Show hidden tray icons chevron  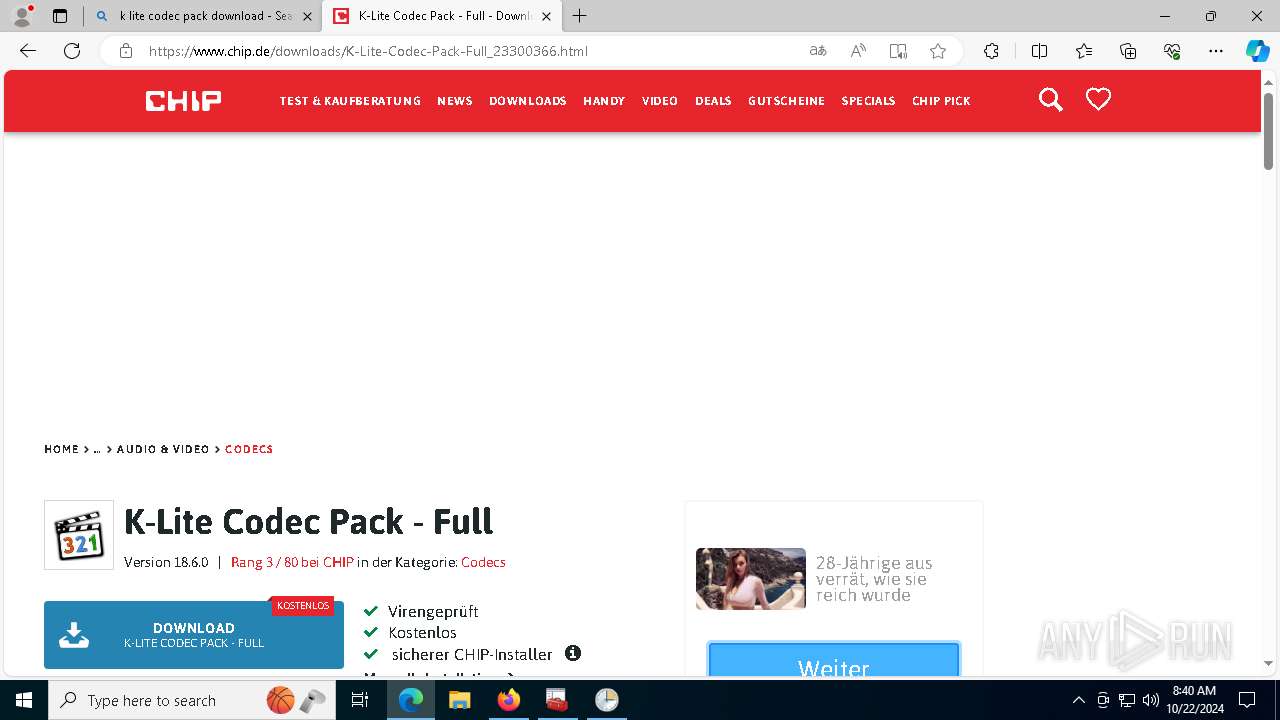[x=1078, y=700]
